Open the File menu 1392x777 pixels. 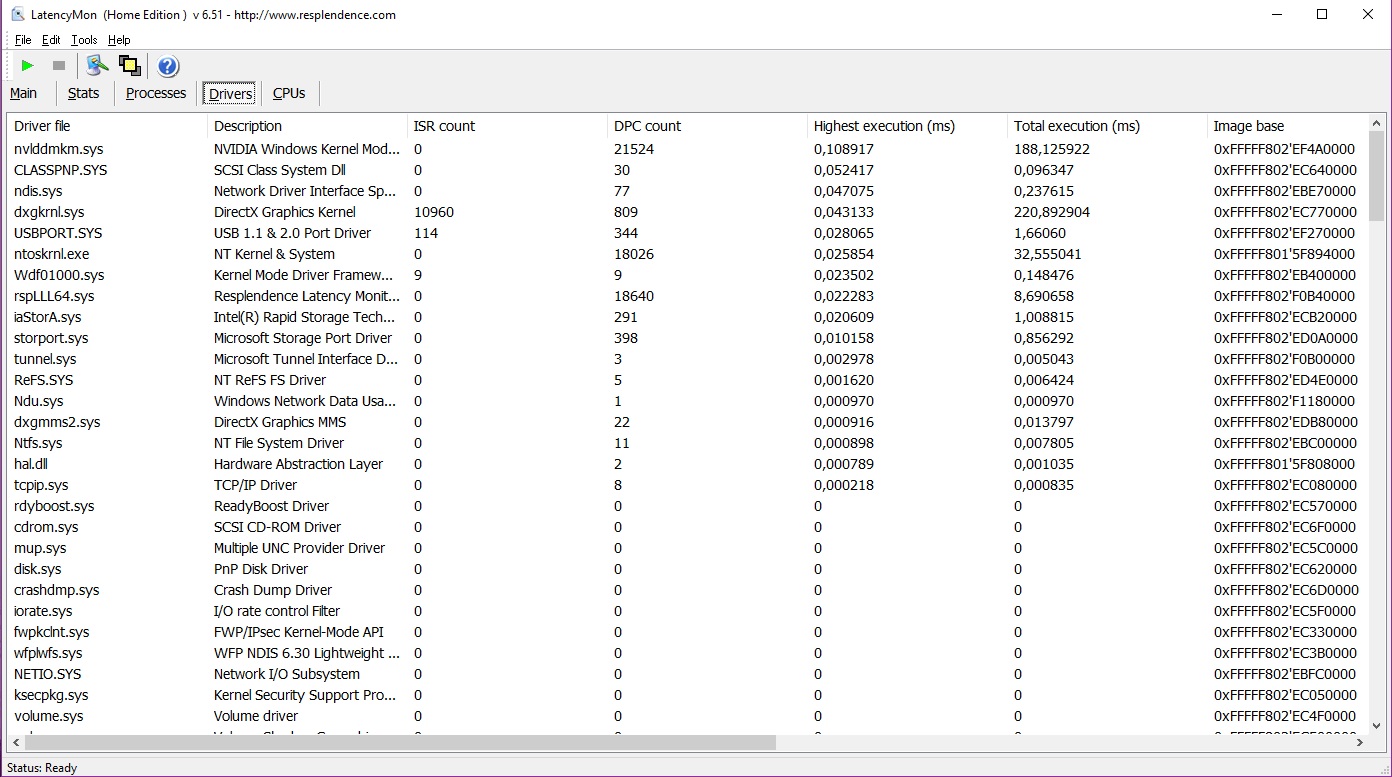[x=23, y=40]
